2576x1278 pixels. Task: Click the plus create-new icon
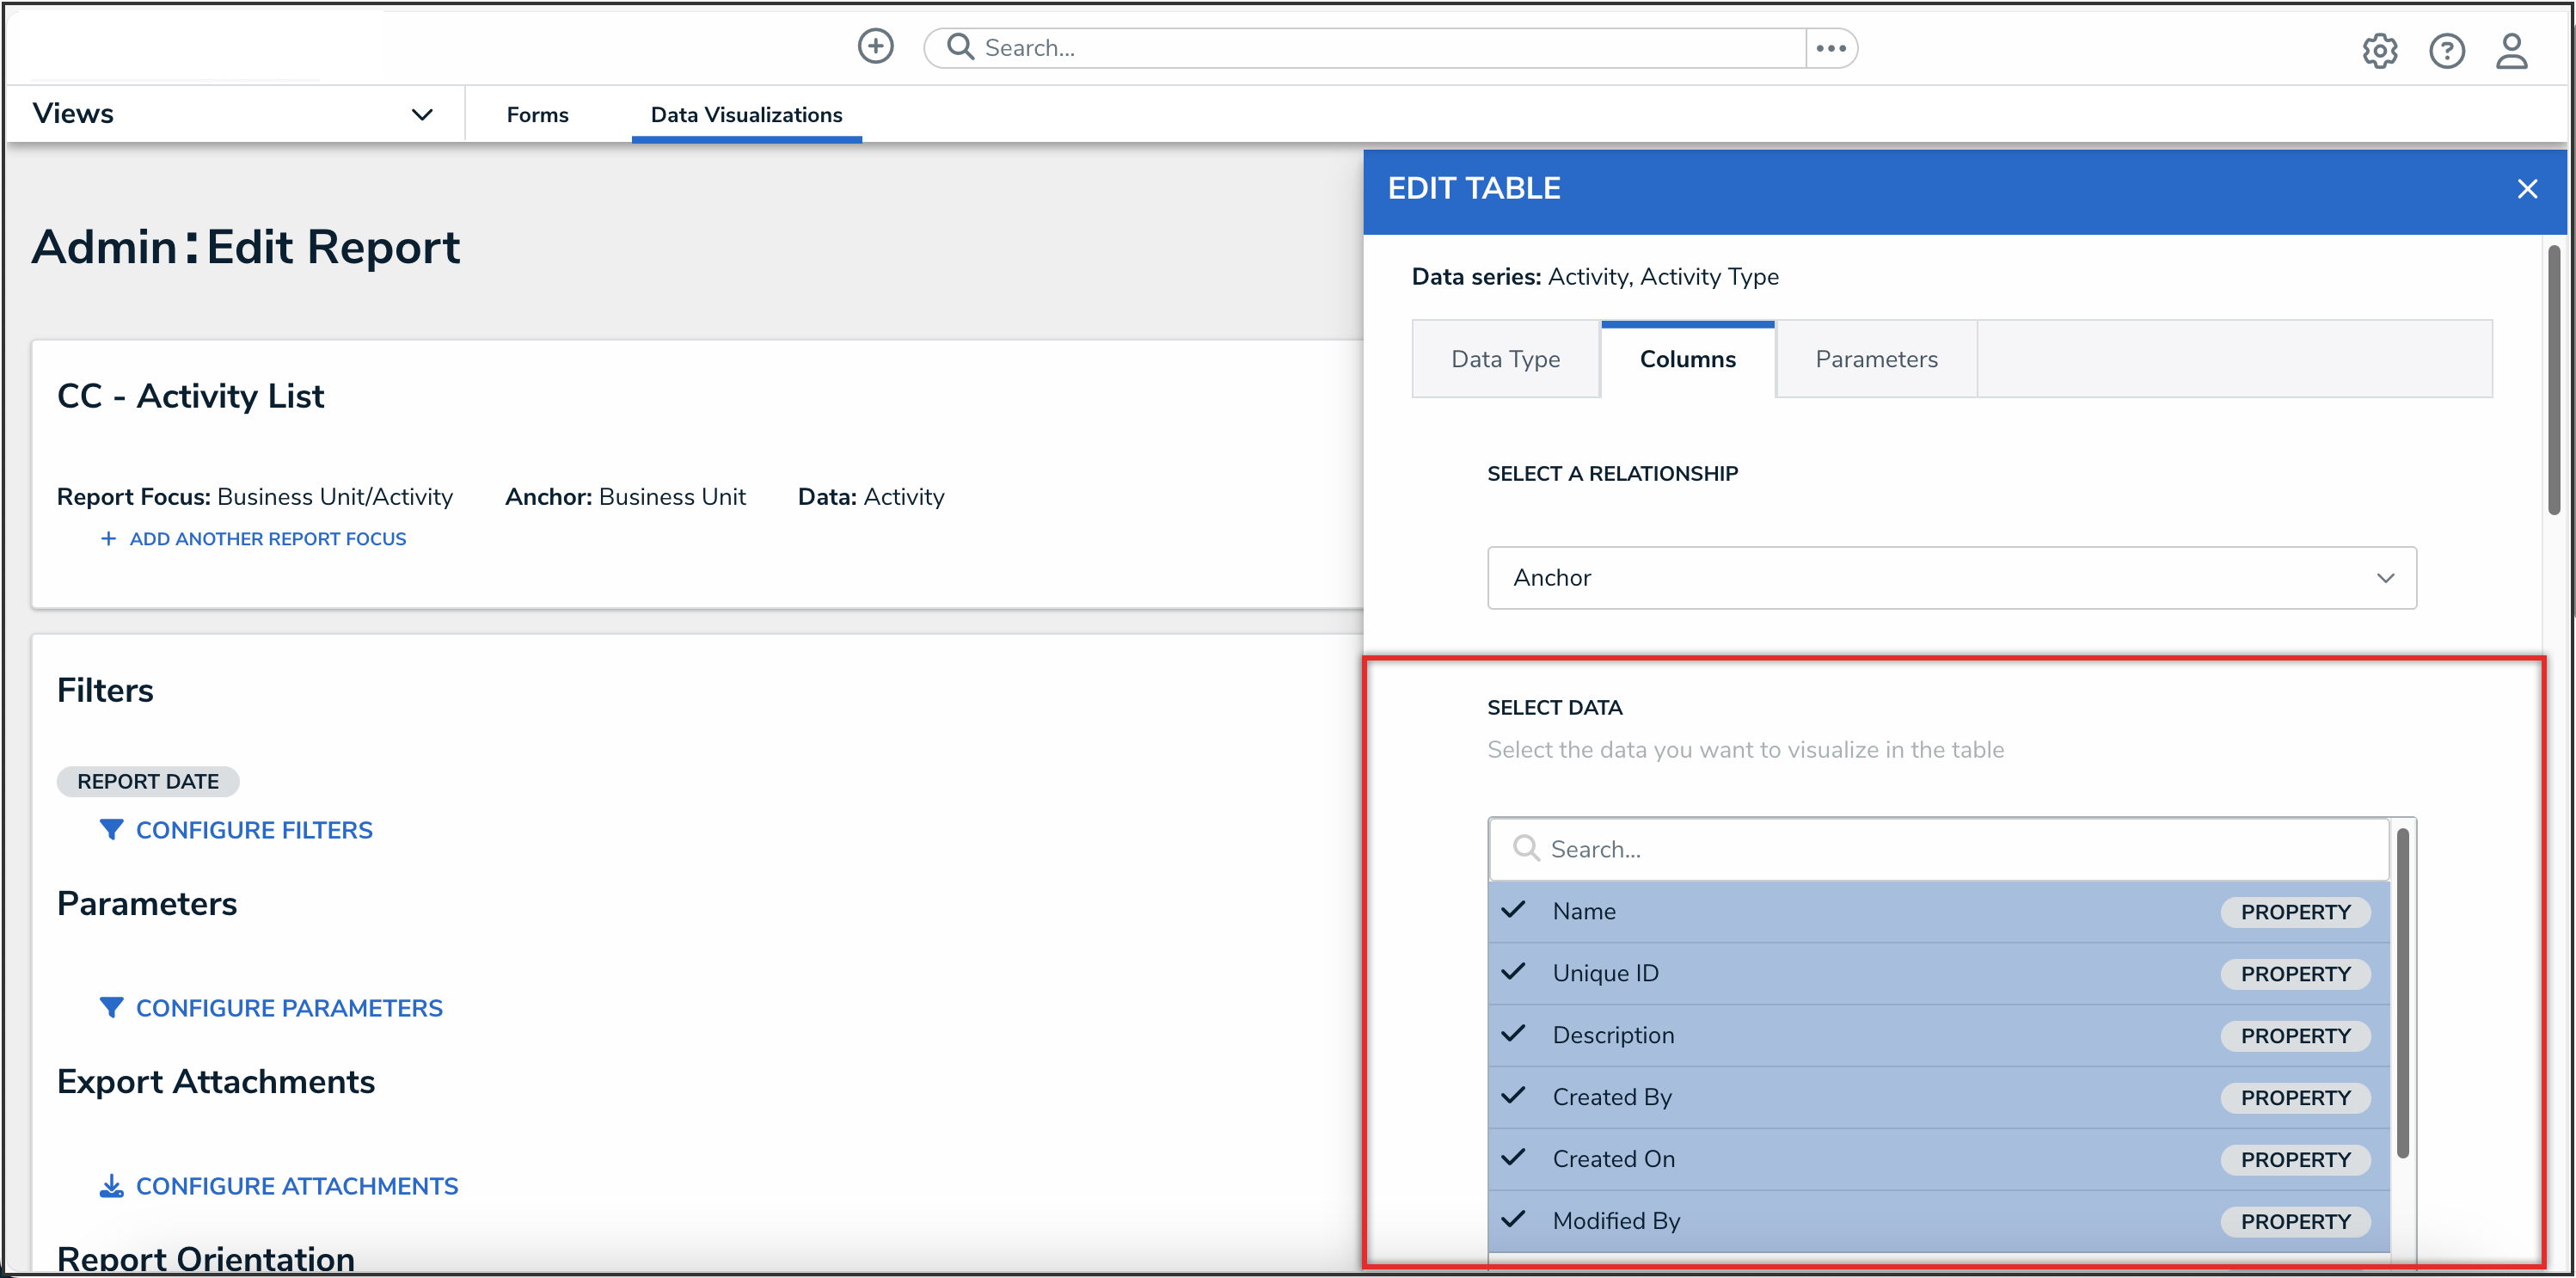pos(875,46)
